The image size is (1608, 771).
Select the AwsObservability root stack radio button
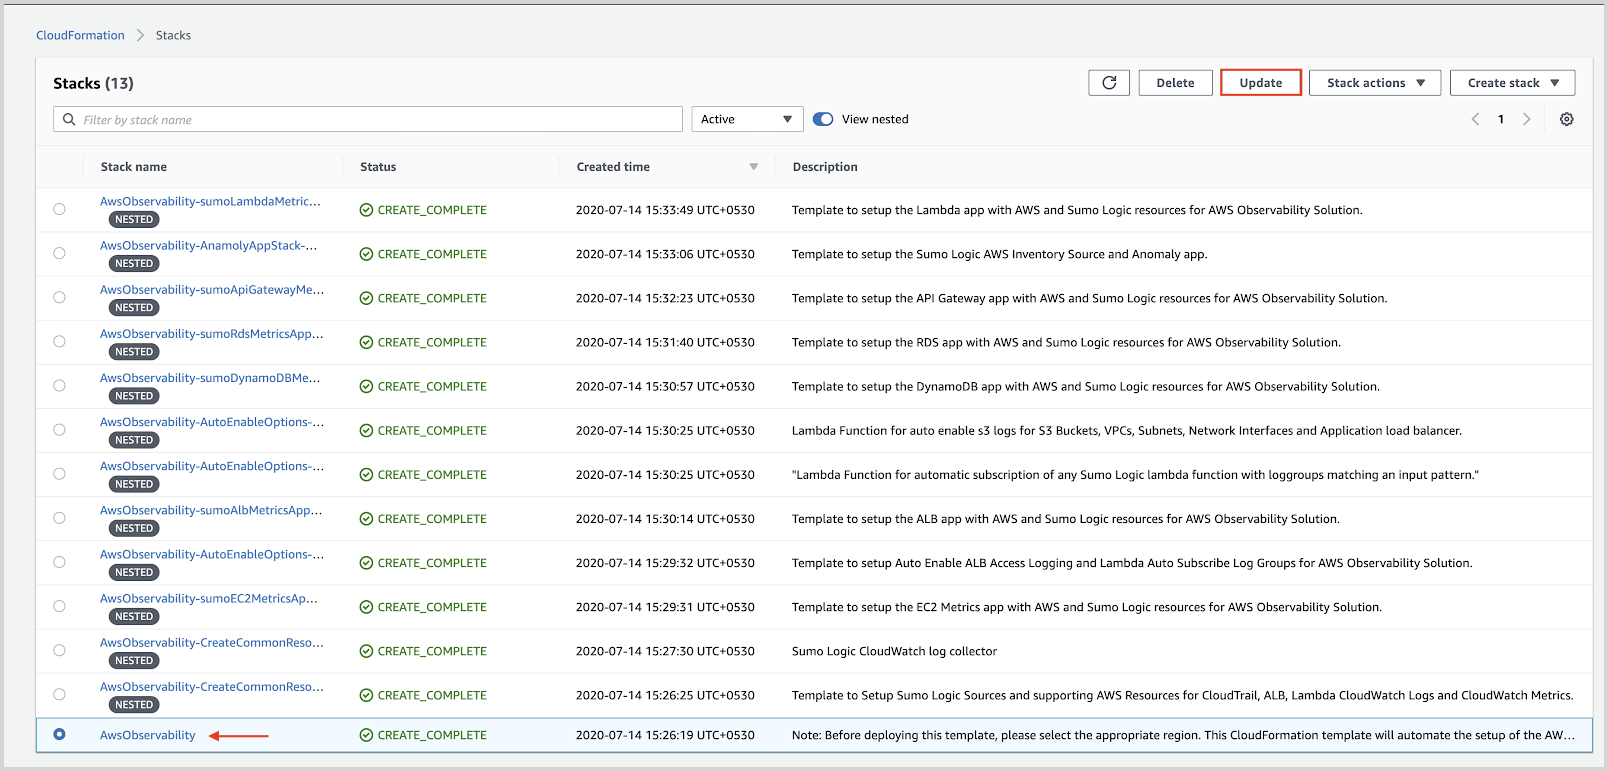(60, 735)
